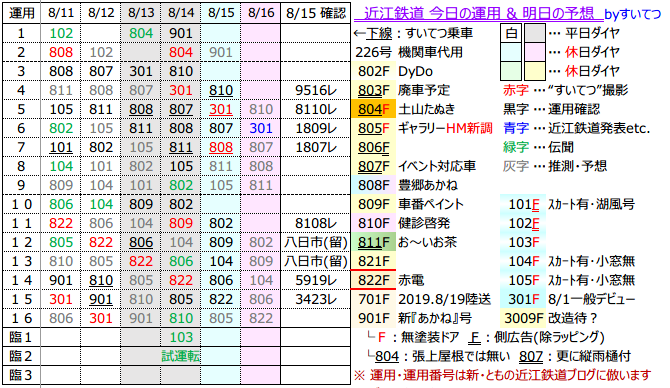Viewport: 670px width, 388px height.
Task: Select the blue 301 cell under 8/16
Action: pos(261,128)
